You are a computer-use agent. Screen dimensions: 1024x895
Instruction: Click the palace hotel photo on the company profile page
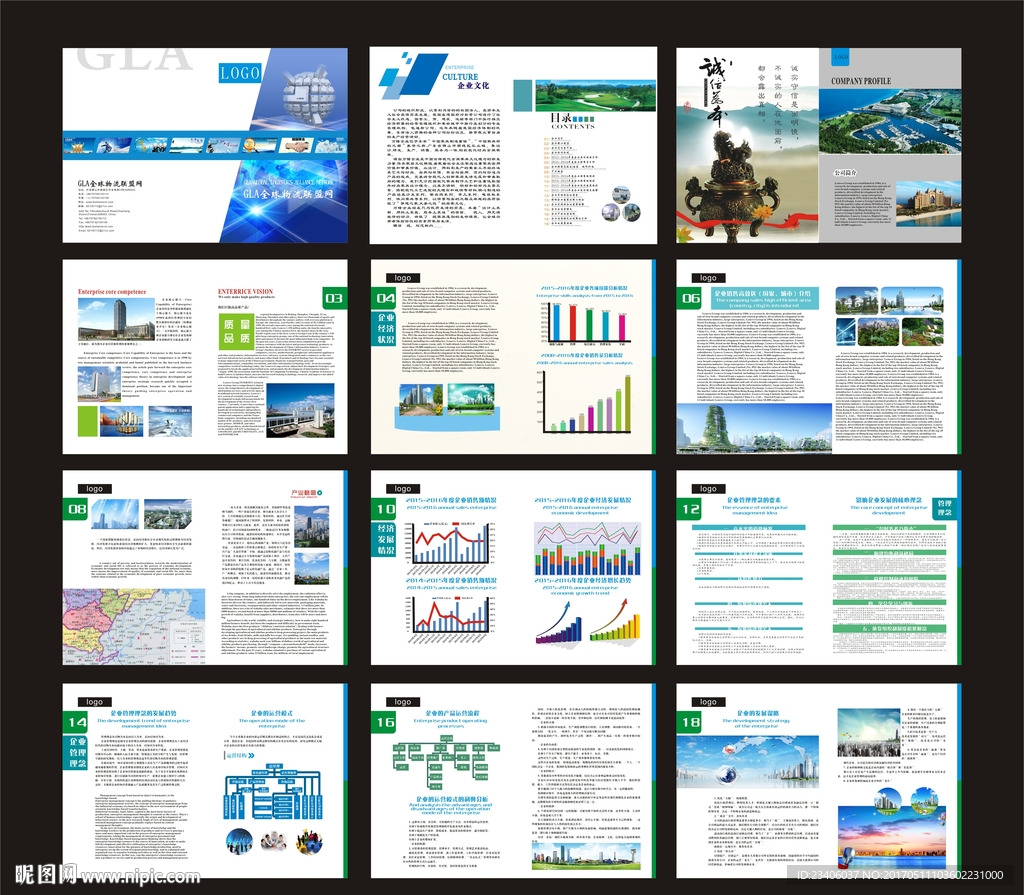[928, 204]
